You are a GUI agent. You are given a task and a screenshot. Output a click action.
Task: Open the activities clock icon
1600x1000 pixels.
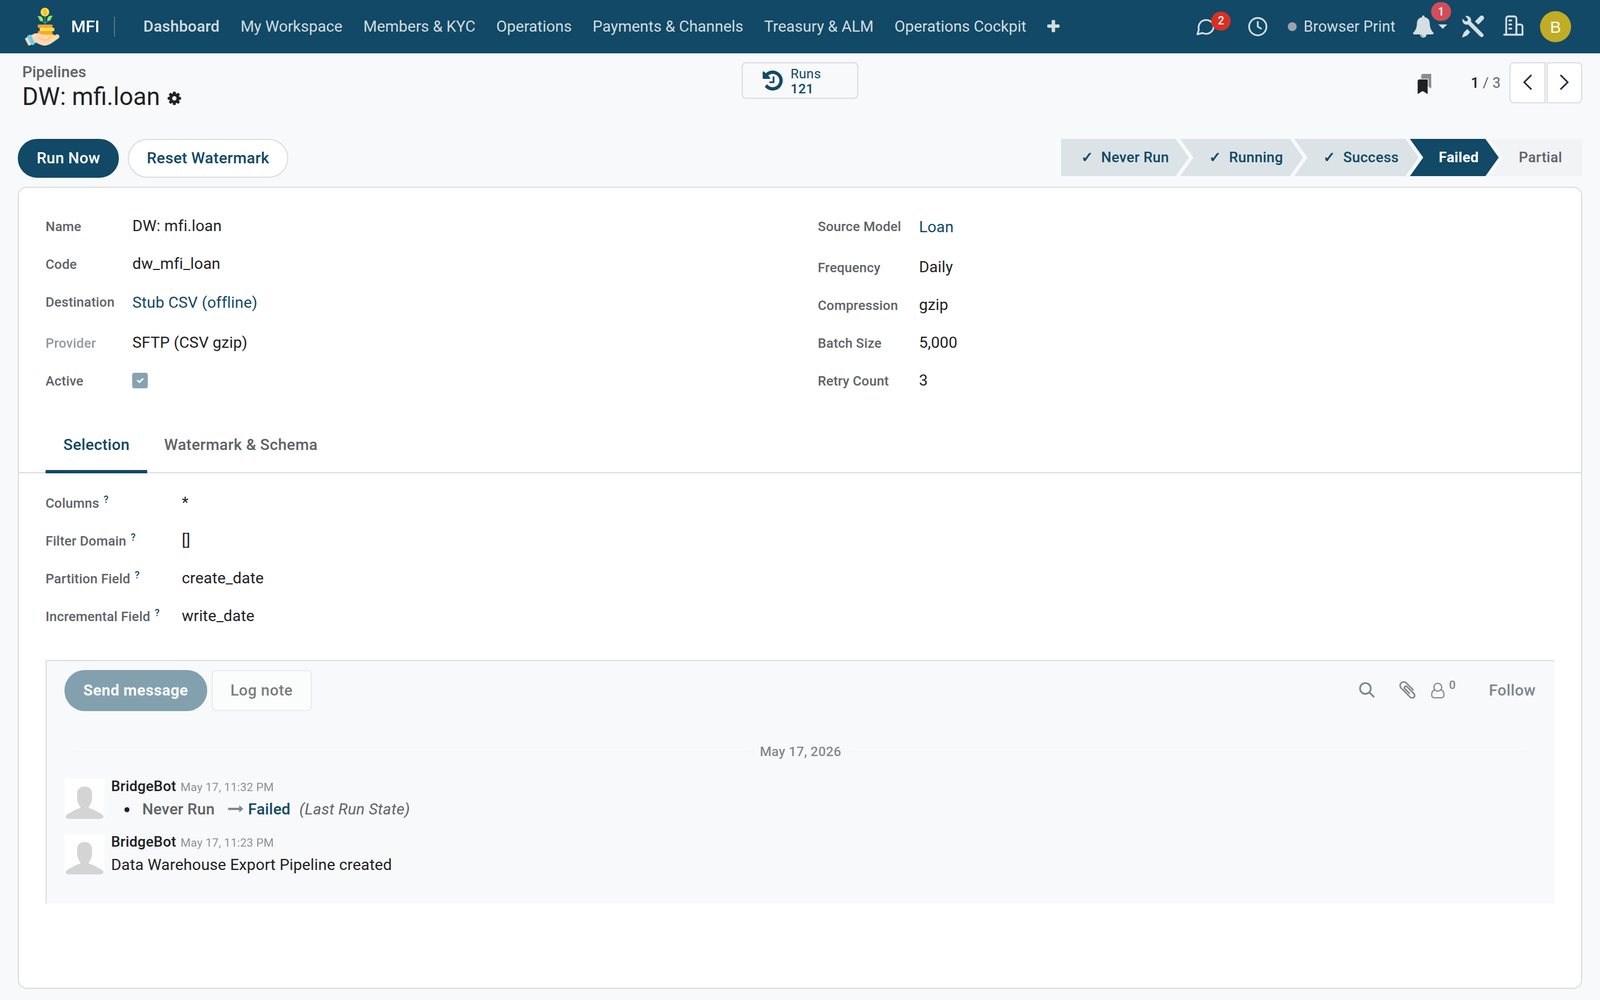pos(1258,27)
